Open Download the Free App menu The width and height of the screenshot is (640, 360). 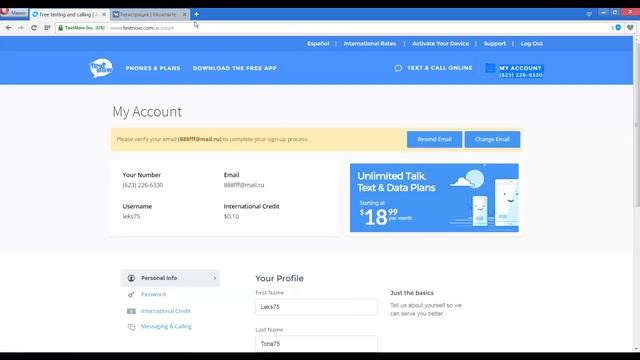235,68
